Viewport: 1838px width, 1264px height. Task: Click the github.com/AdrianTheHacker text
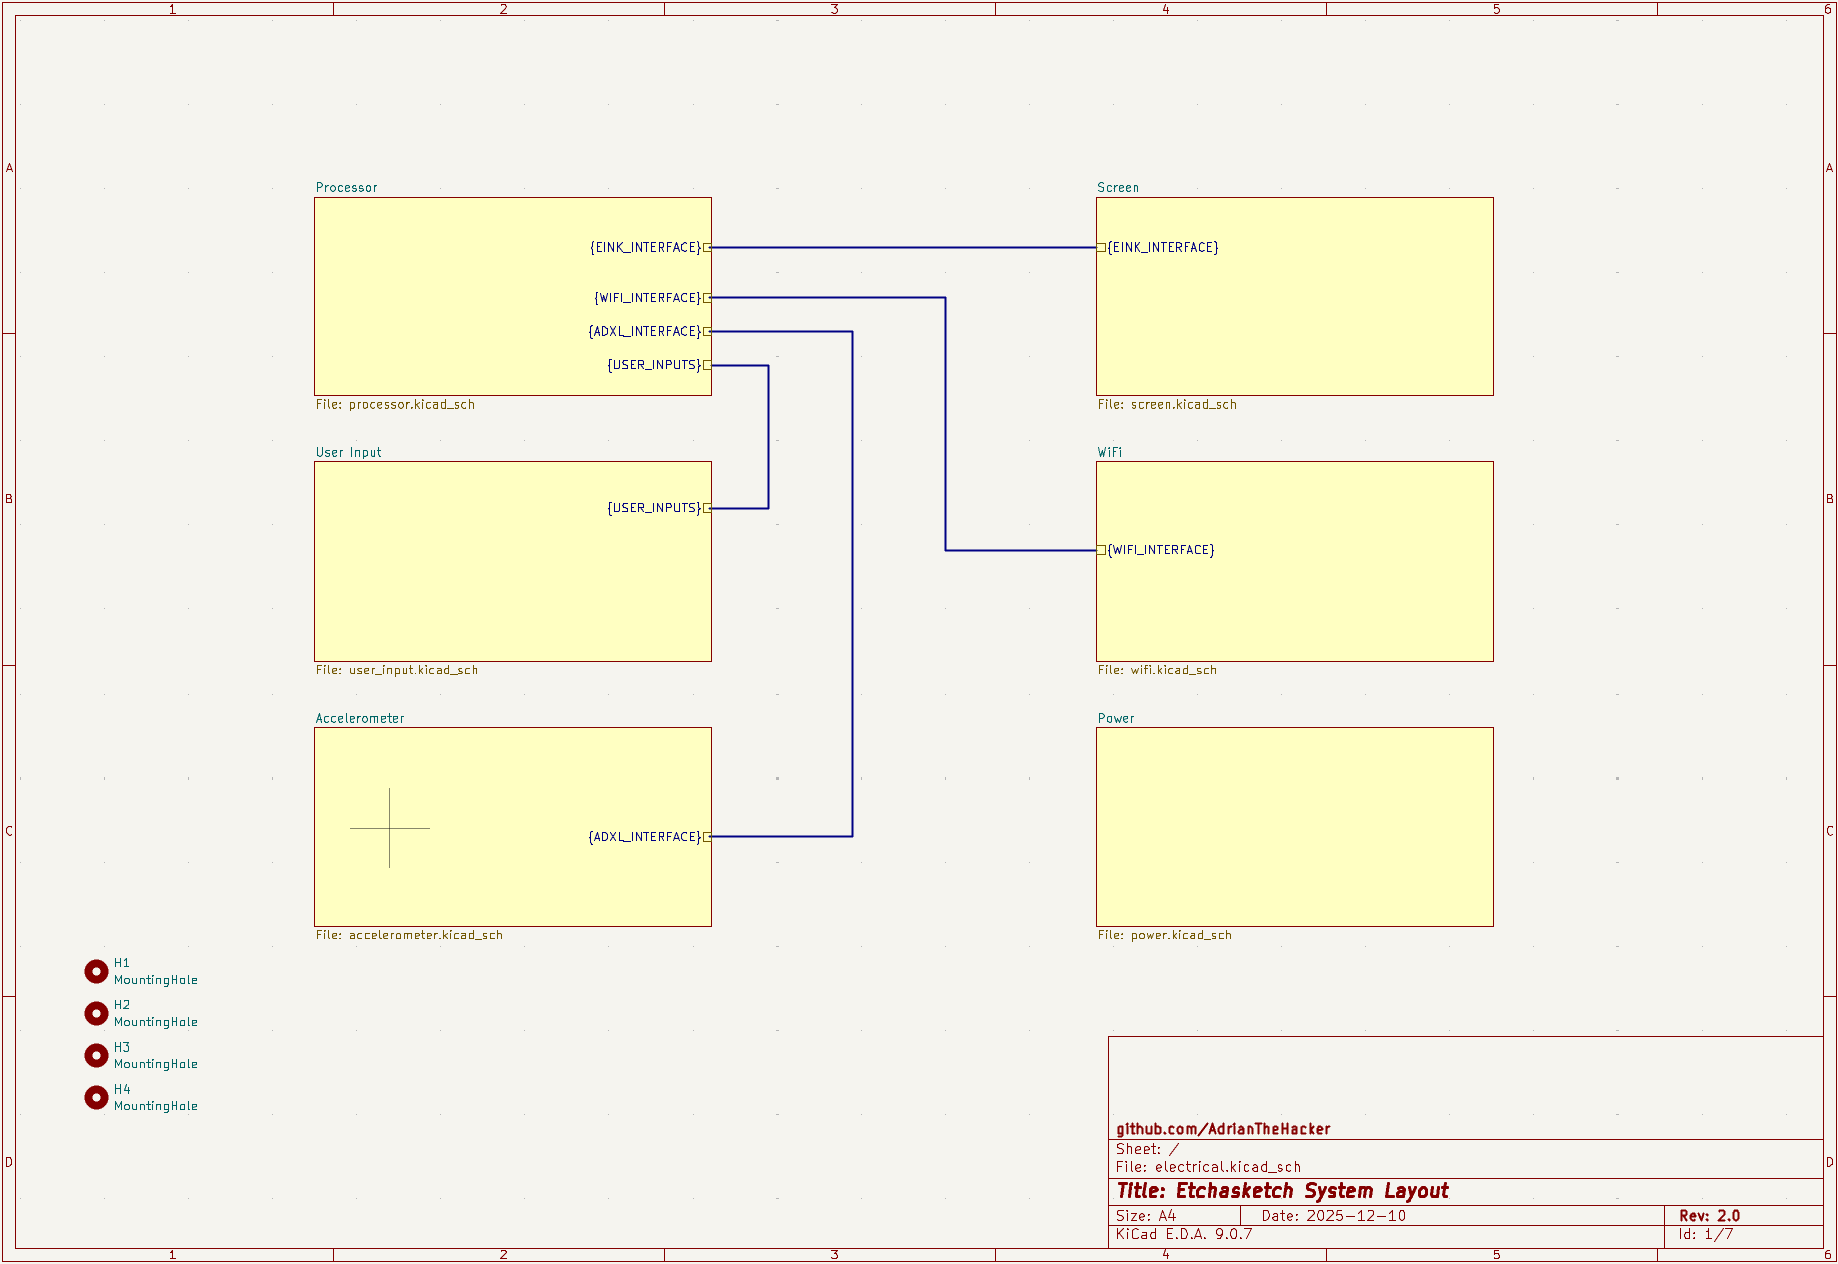(x=1223, y=1129)
